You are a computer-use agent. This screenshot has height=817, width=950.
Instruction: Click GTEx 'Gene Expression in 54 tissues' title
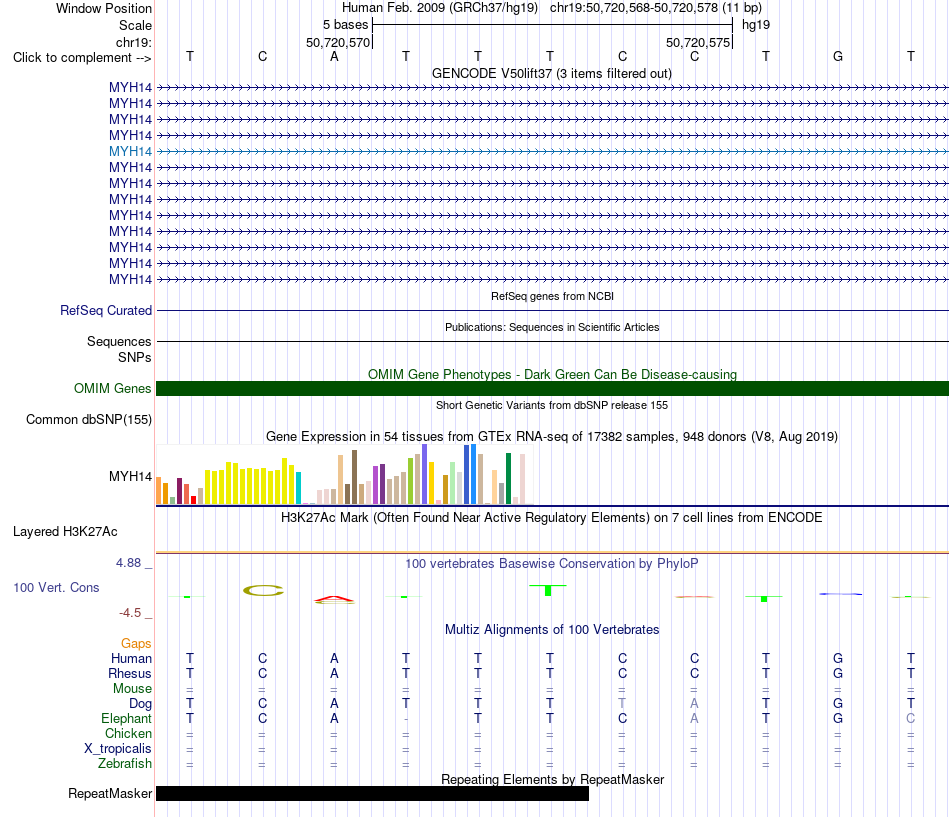coord(552,436)
